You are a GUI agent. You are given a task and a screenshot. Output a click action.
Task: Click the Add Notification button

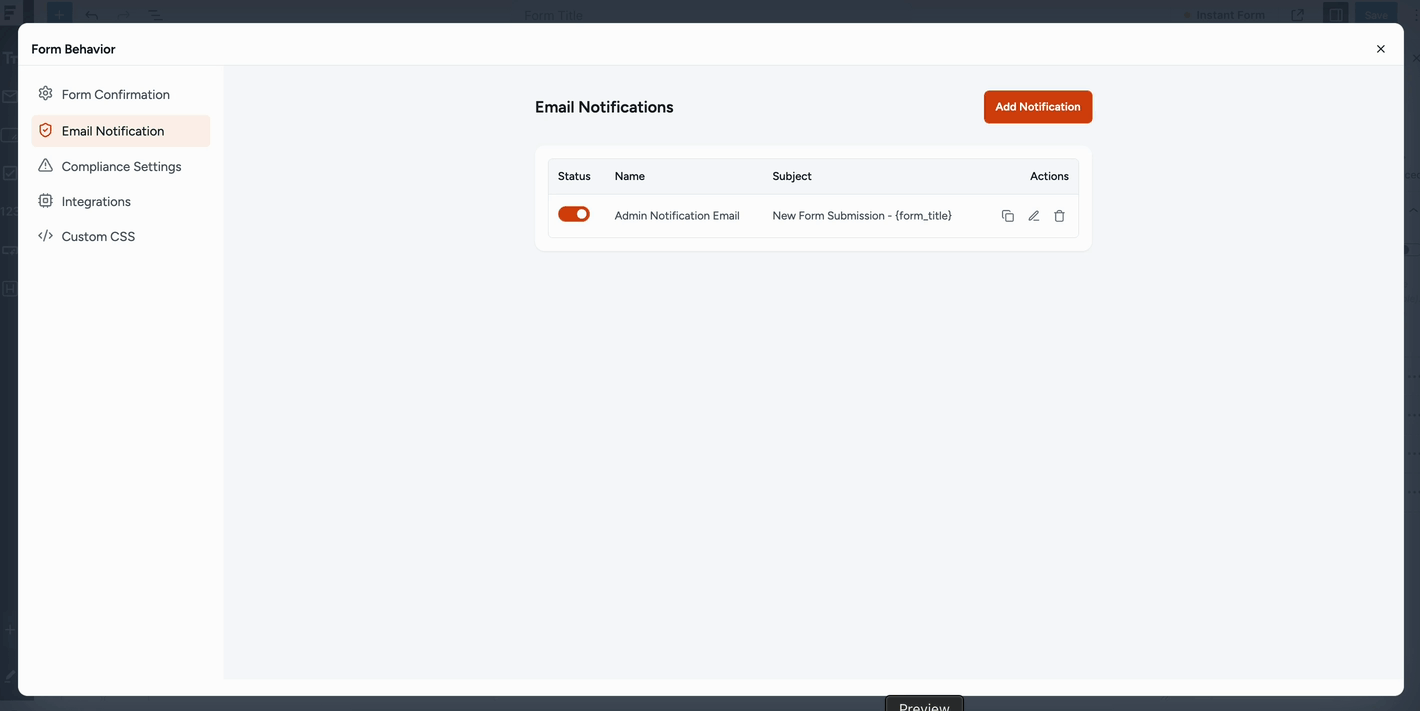click(x=1037, y=107)
